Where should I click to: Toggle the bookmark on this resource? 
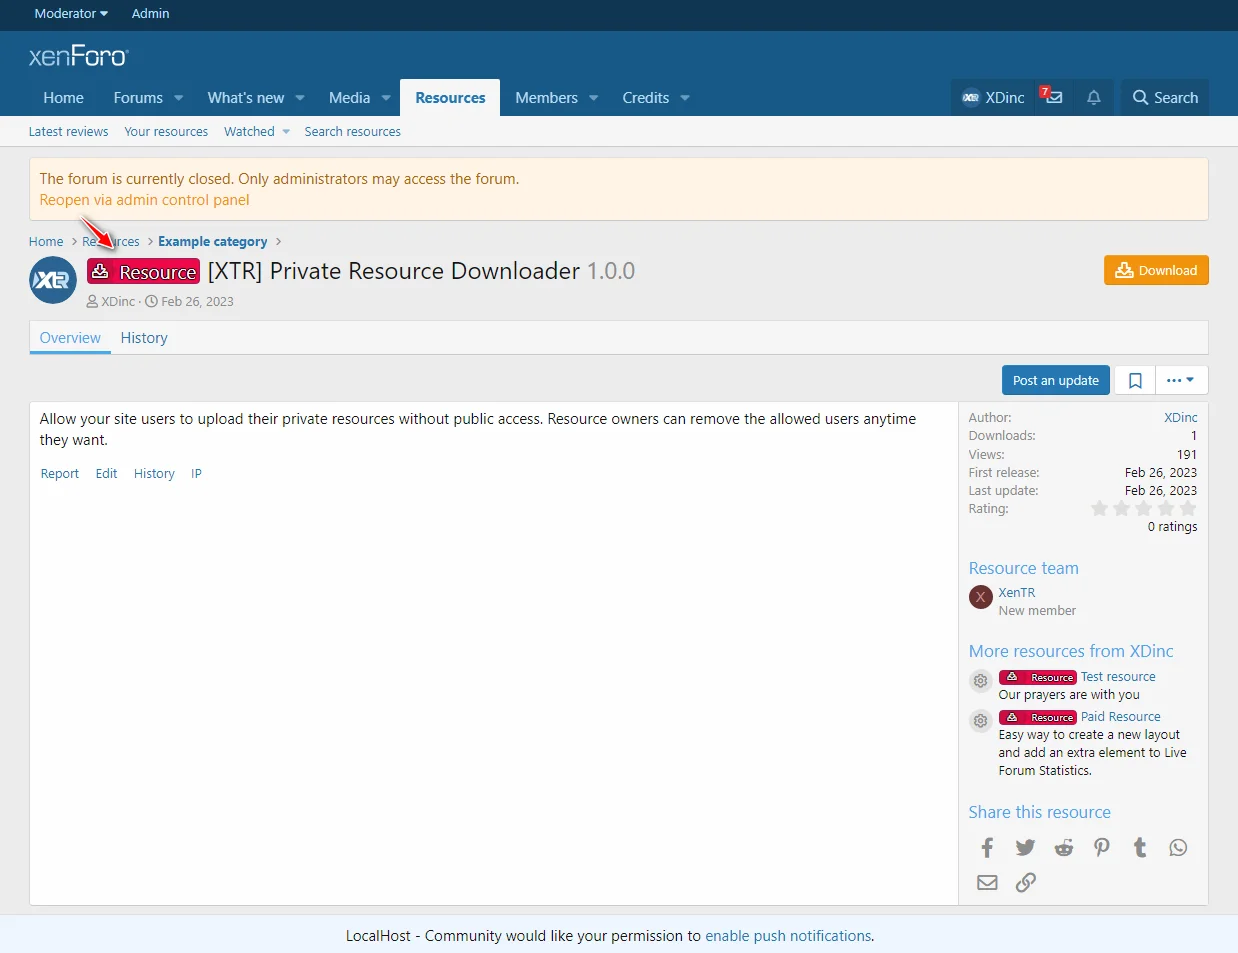(x=1134, y=380)
